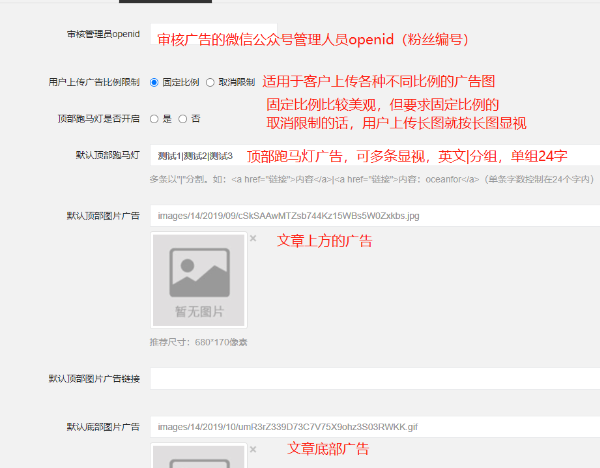This screenshot has width=600, height=468.
Task: Click the 默认底部图片广告 path field
Action: [x=375, y=427]
